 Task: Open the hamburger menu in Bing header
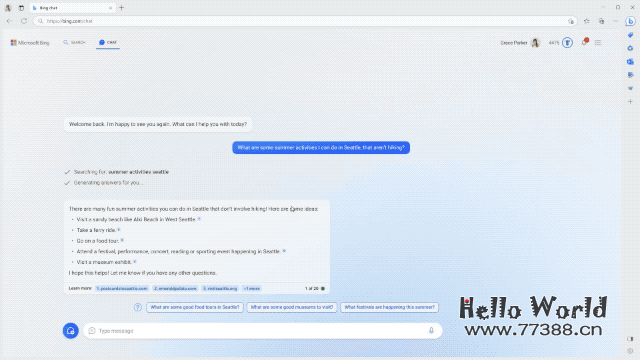coord(598,42)
